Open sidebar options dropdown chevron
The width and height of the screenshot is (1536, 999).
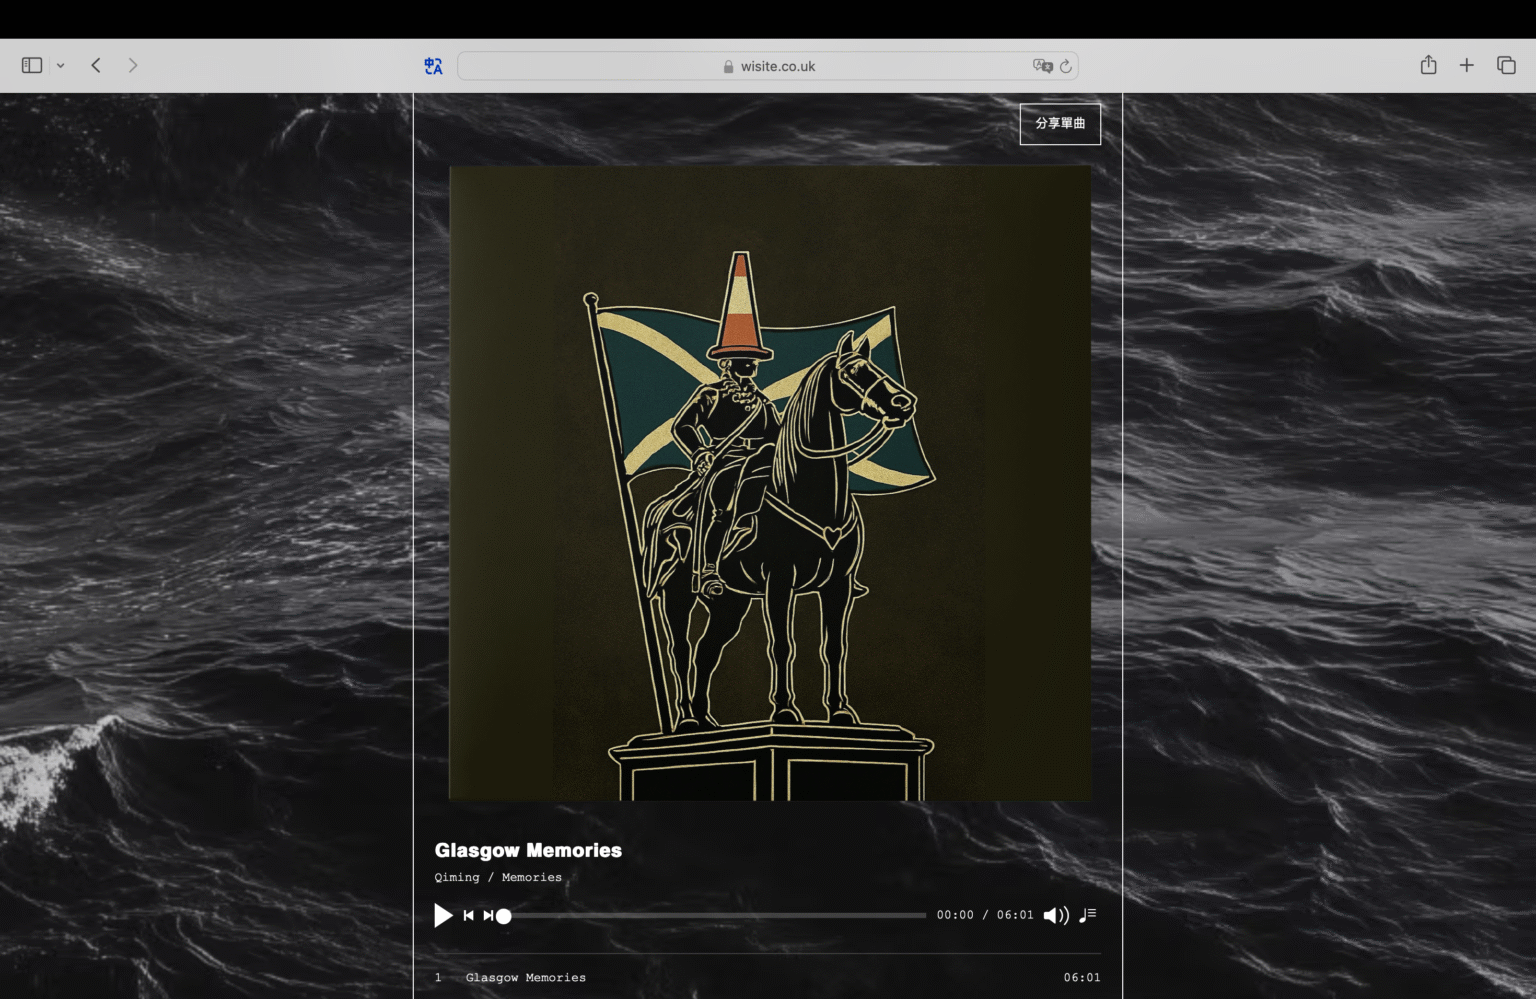[x=61, y=66]
